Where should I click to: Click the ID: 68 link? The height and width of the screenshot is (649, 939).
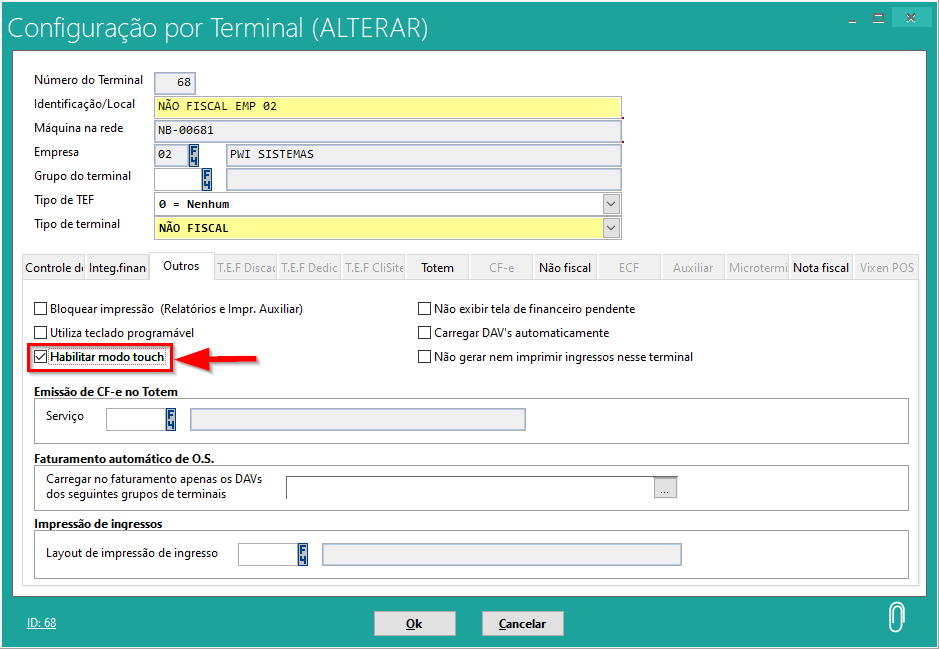[x=41, y=623]
